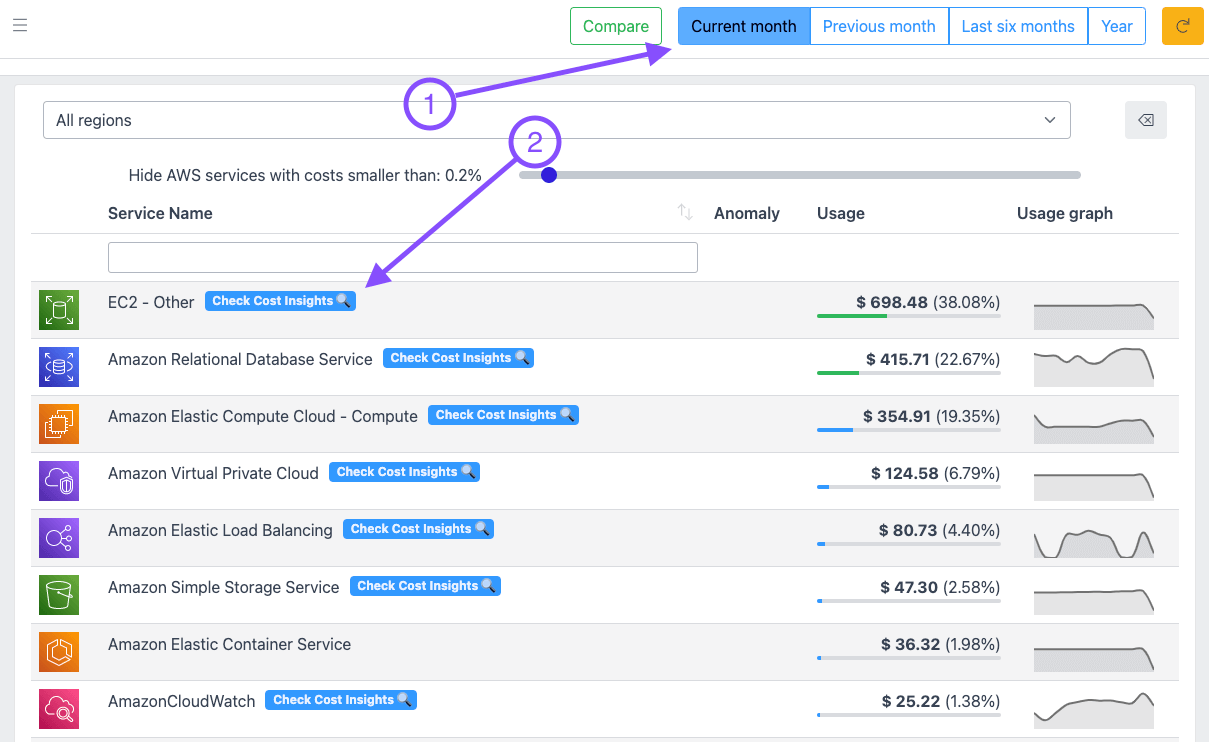Check Cost Insights for Simple Storage Service

pyautogui.click(x=425, y=586)
